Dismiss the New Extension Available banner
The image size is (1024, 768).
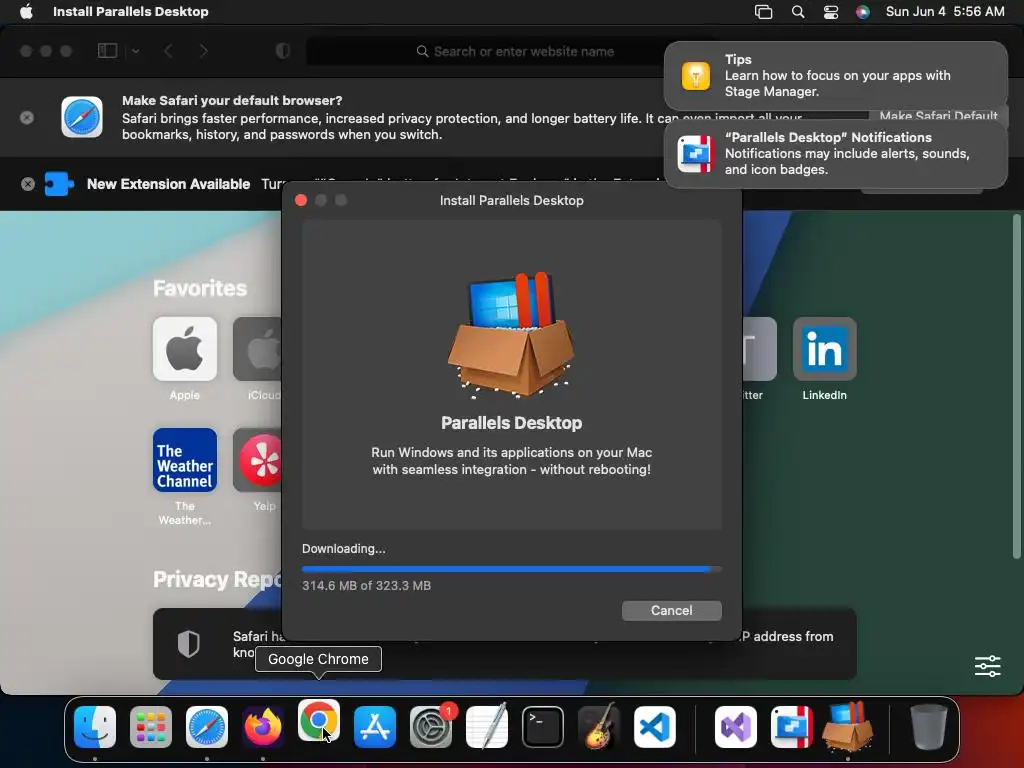point(27,184)
